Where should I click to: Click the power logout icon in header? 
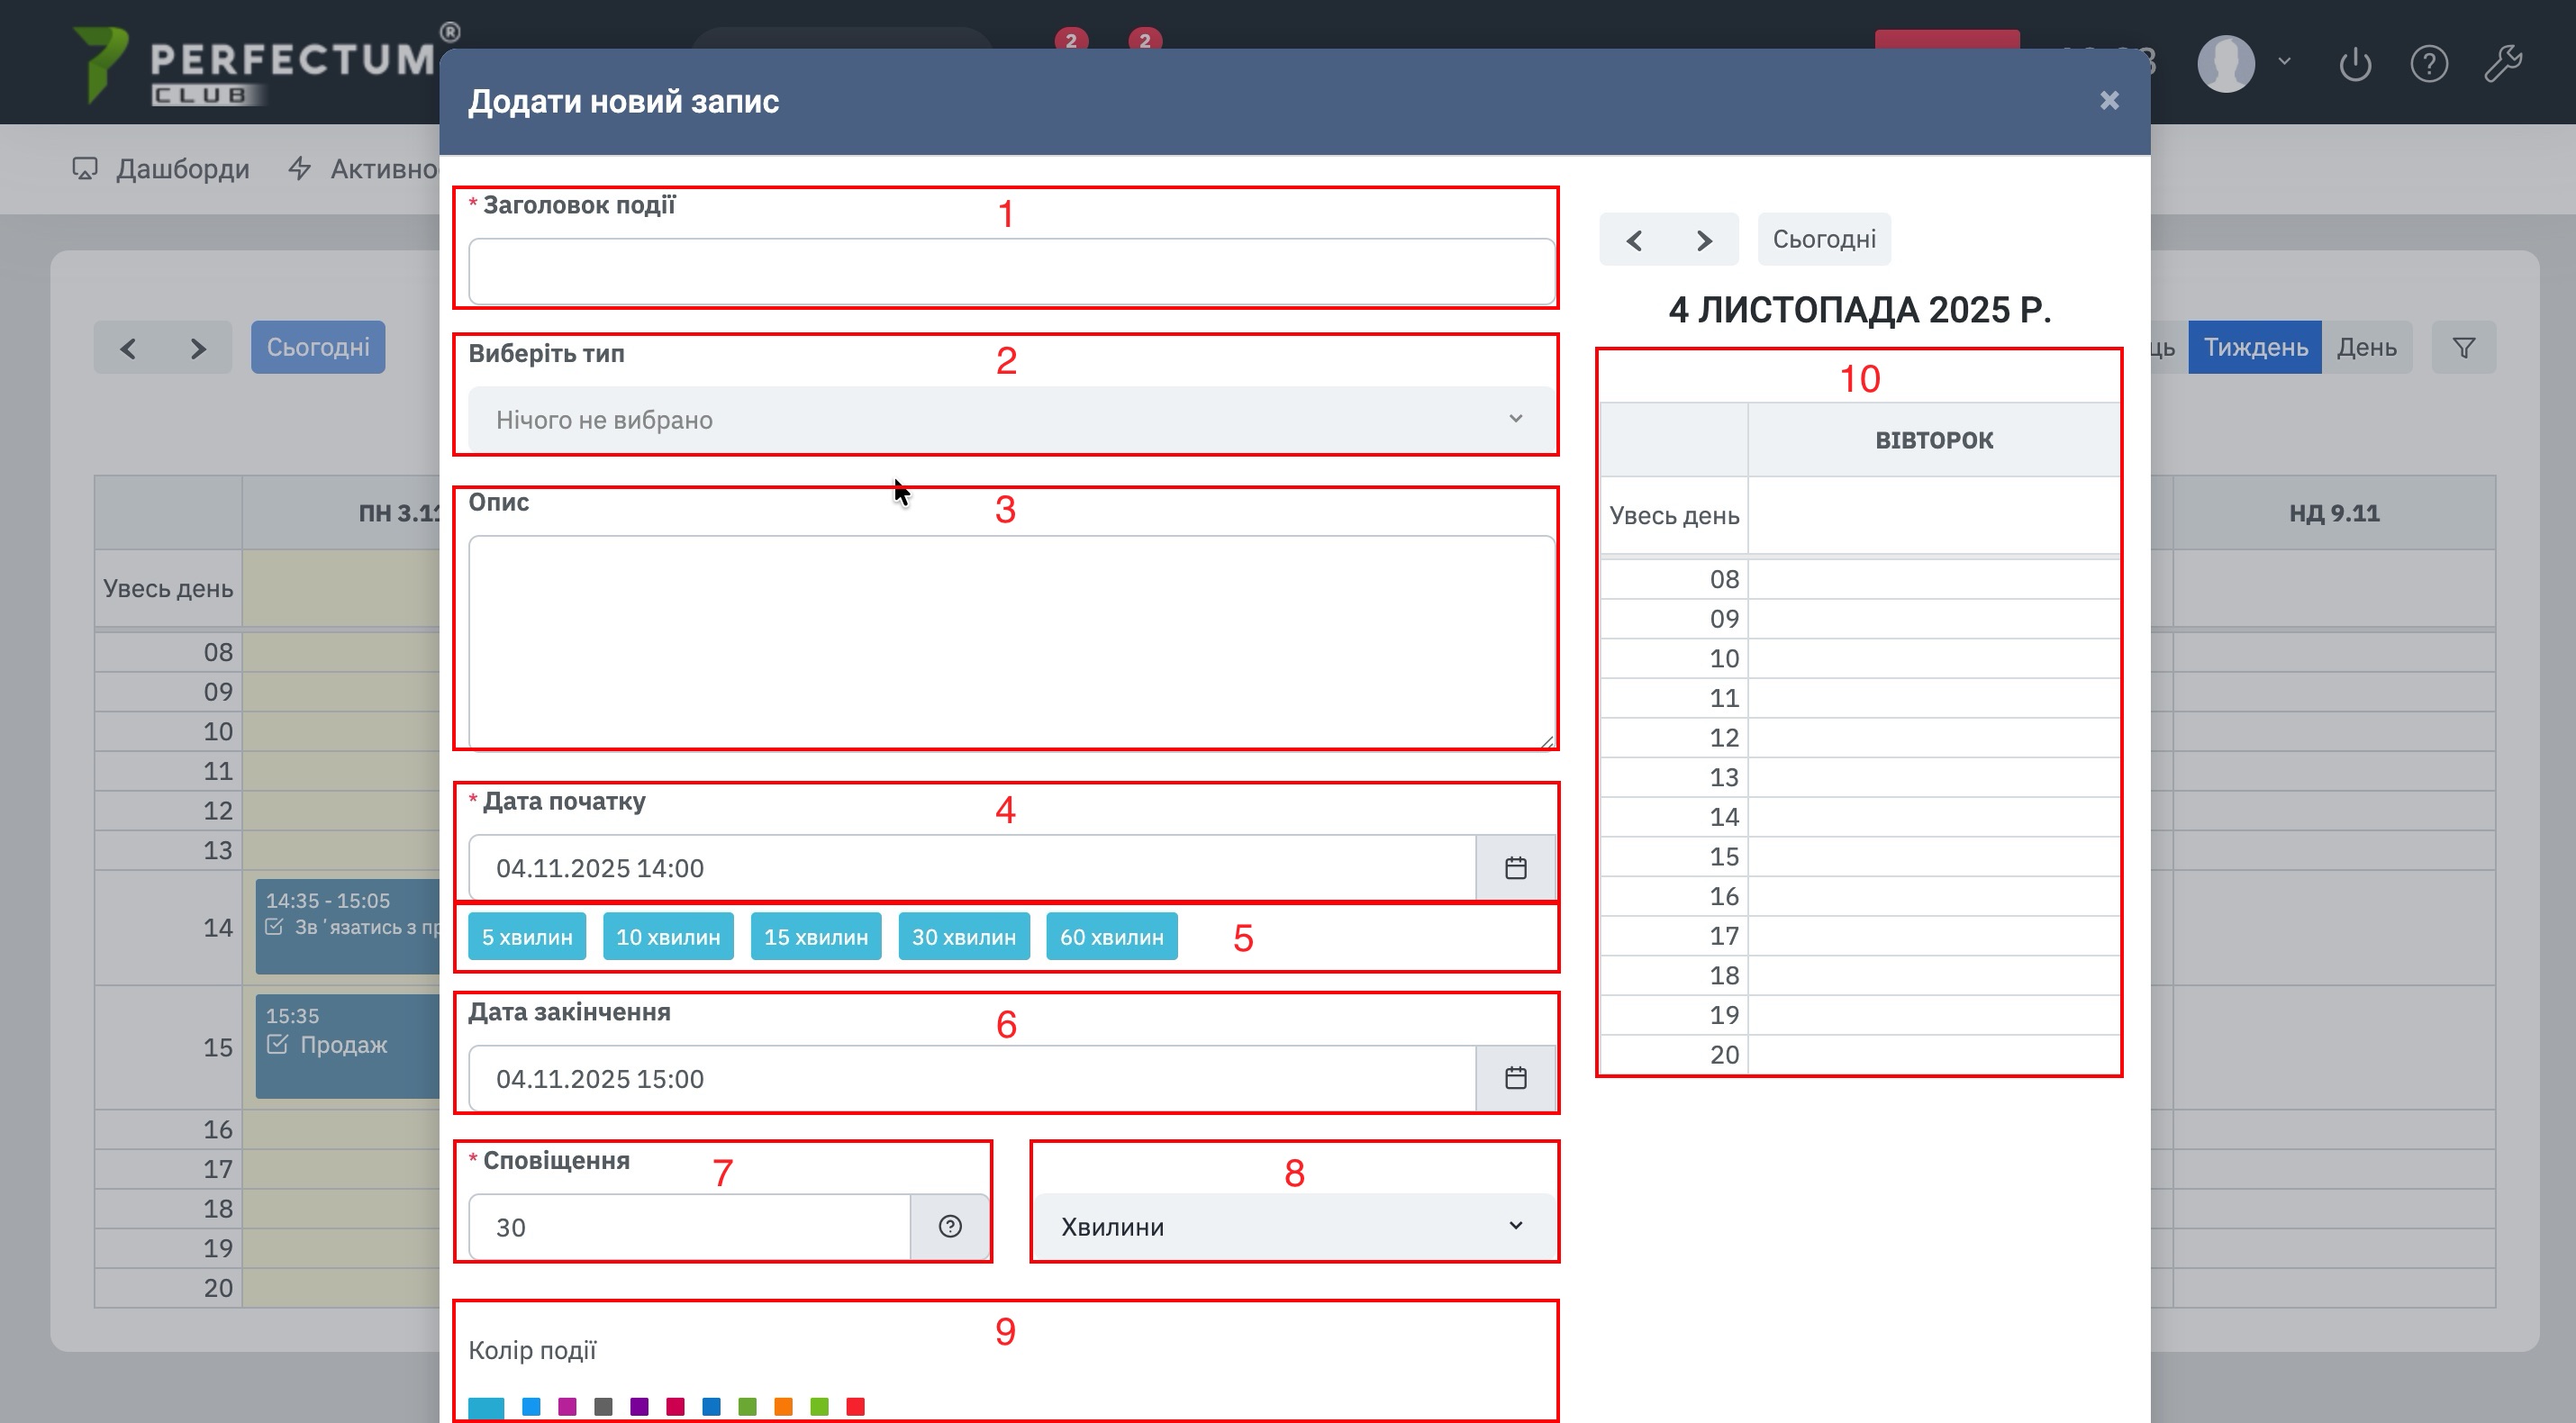2355,64
